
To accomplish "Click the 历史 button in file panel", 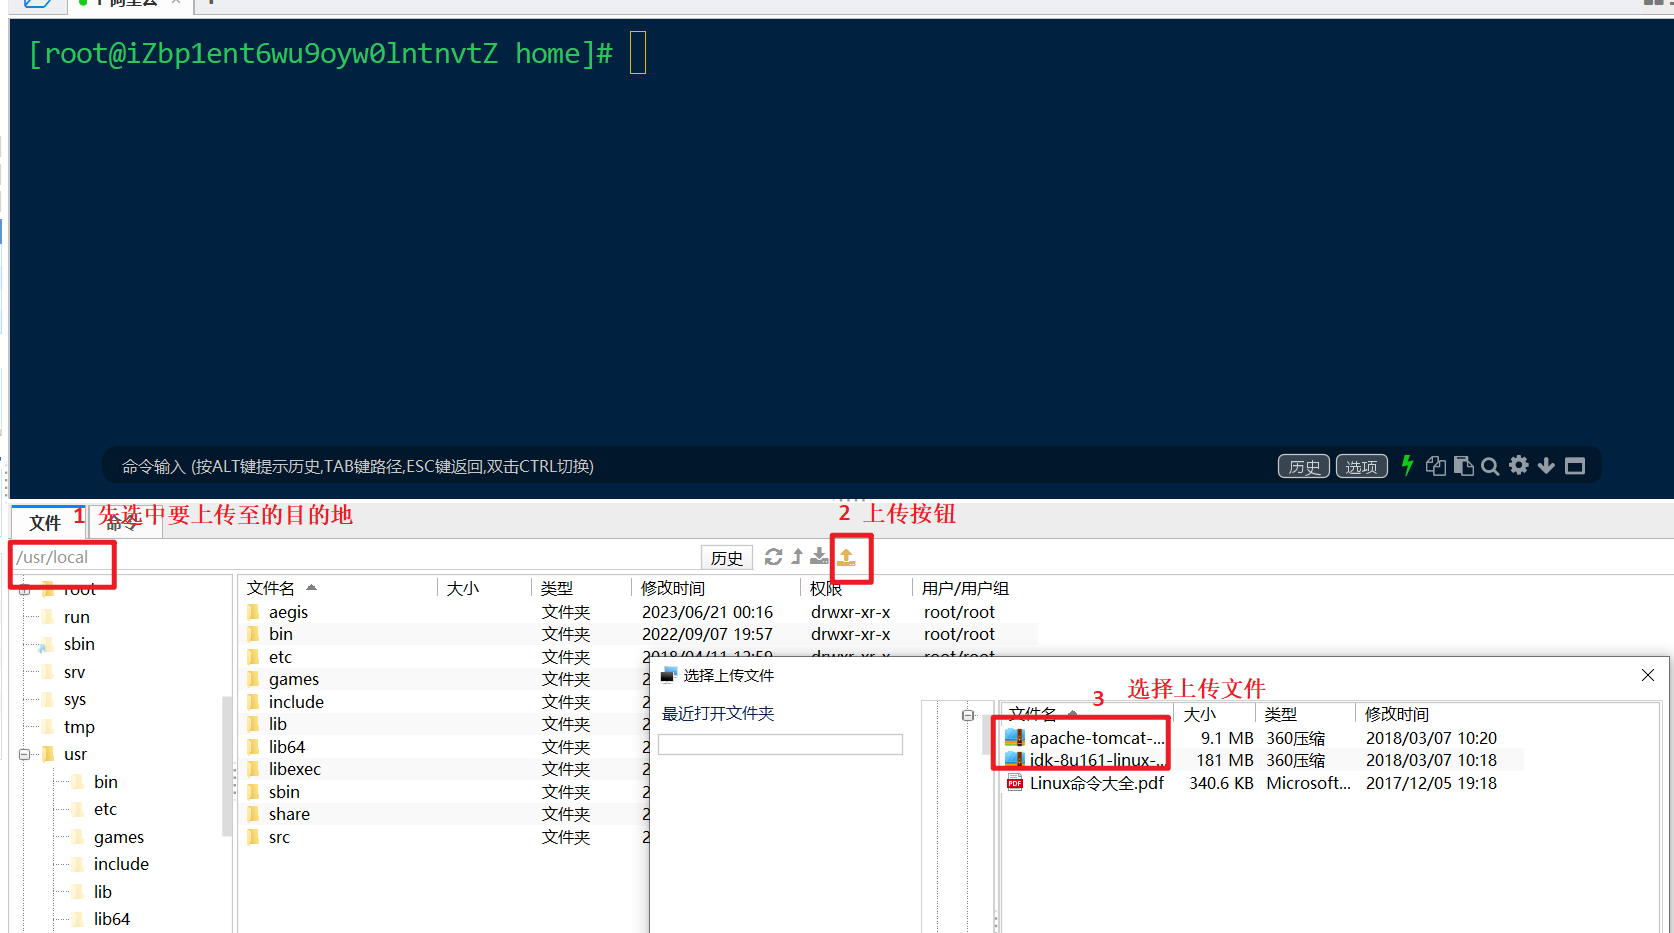I will click(x=726, y=558).
